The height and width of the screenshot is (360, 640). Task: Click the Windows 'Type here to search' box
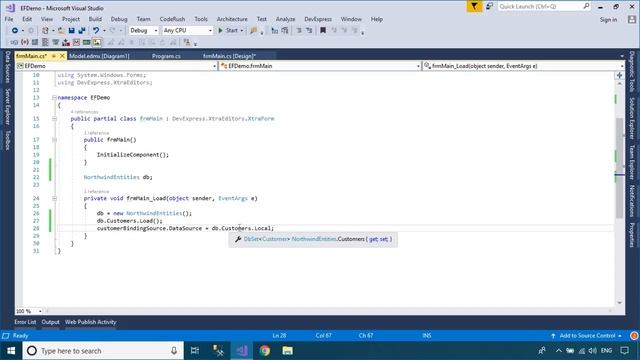[103, 351]
